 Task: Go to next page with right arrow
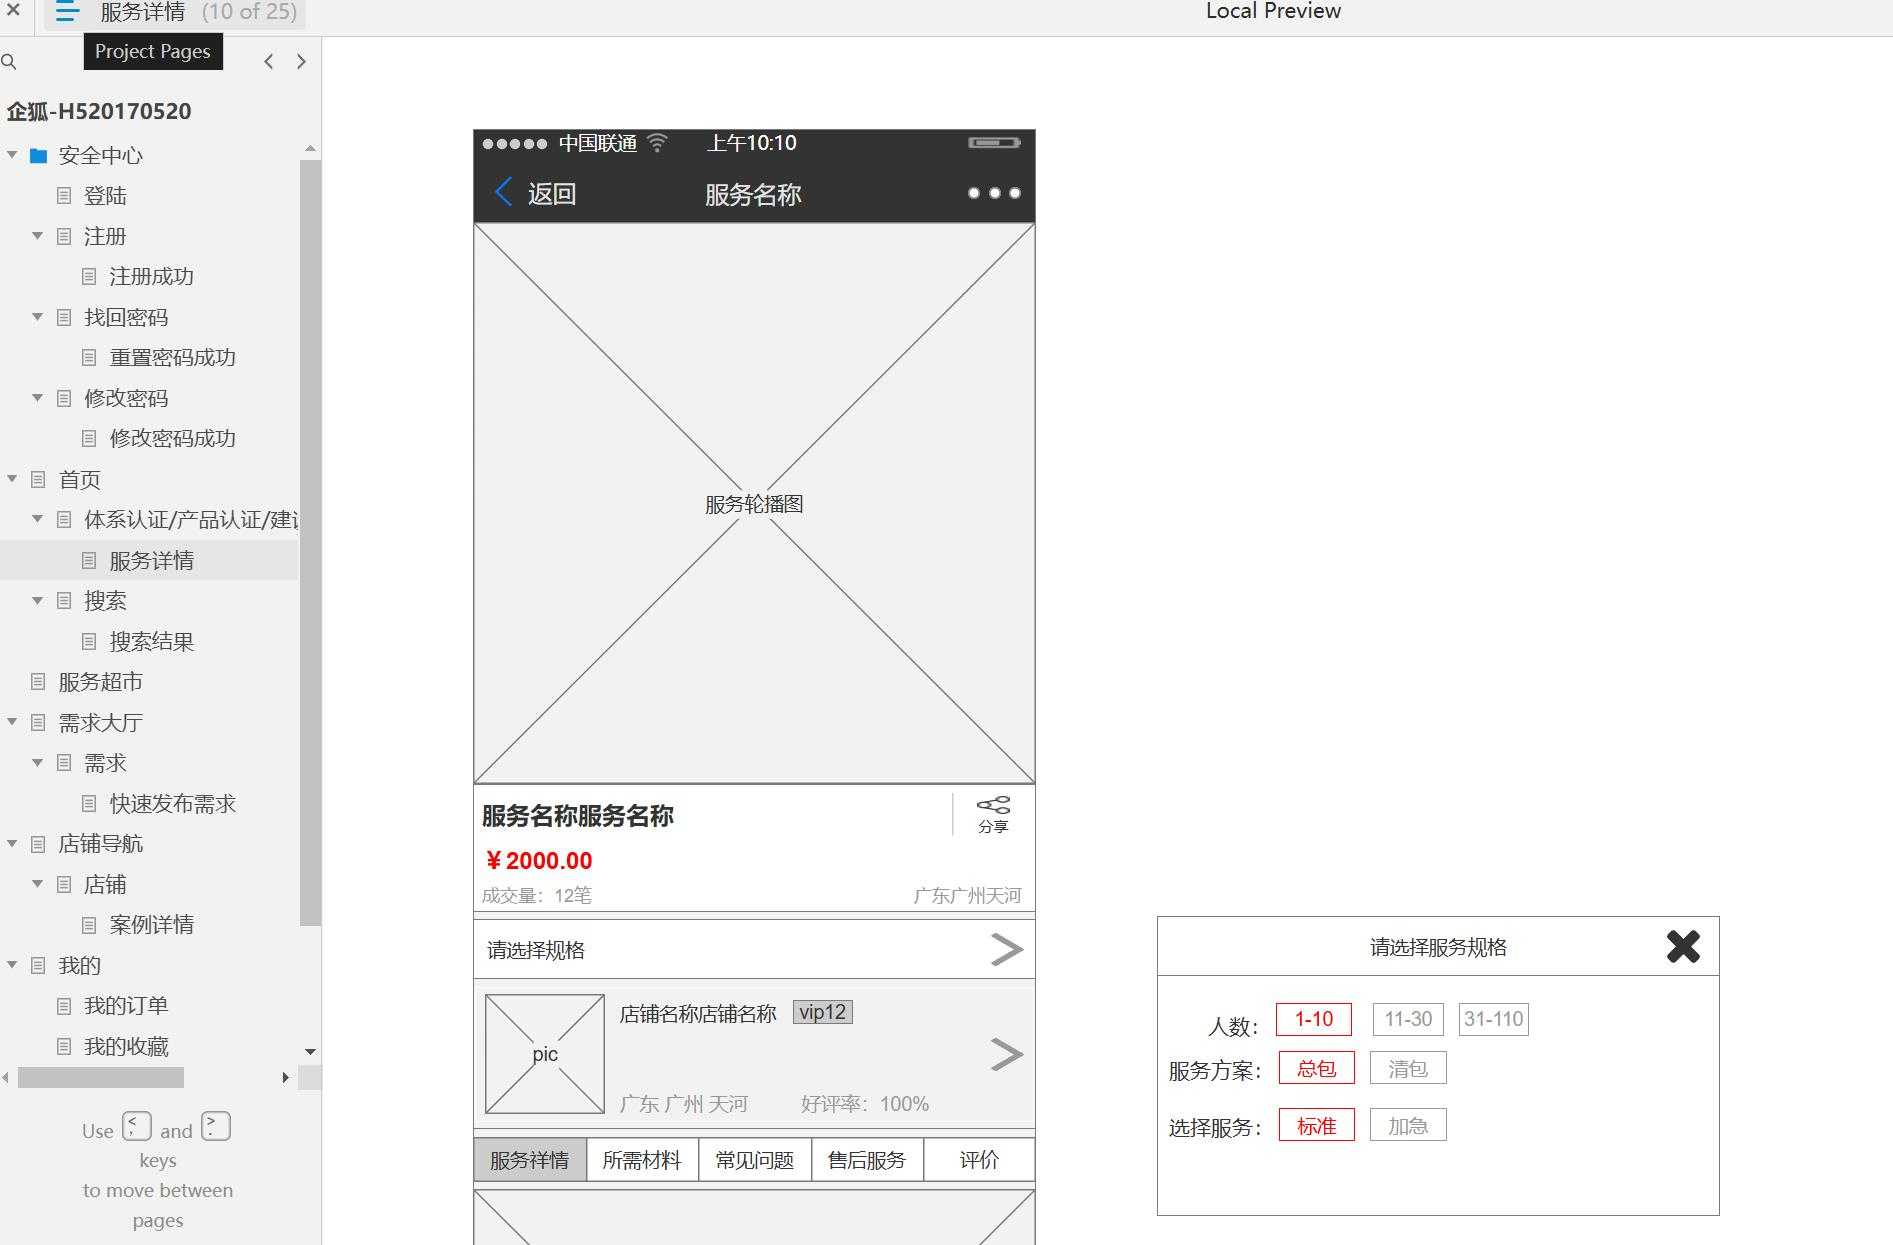(301, 61)
